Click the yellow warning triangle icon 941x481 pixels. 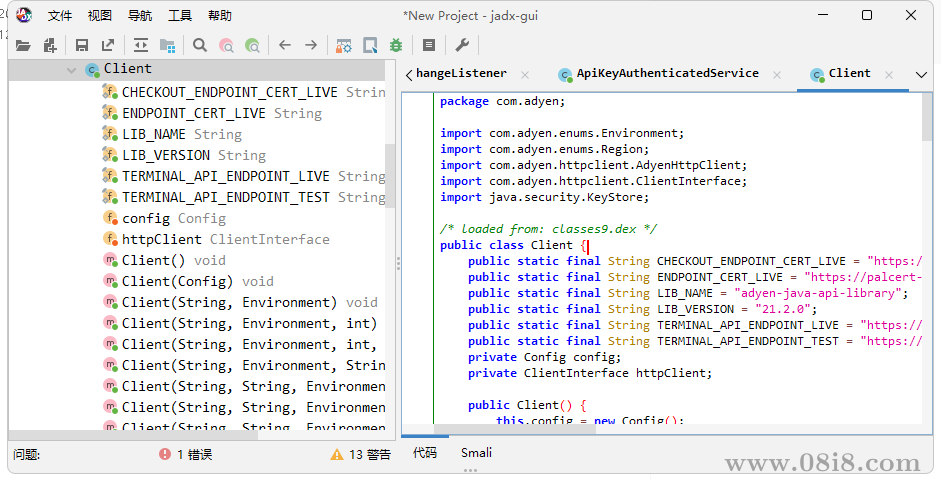tap(337, 455)
